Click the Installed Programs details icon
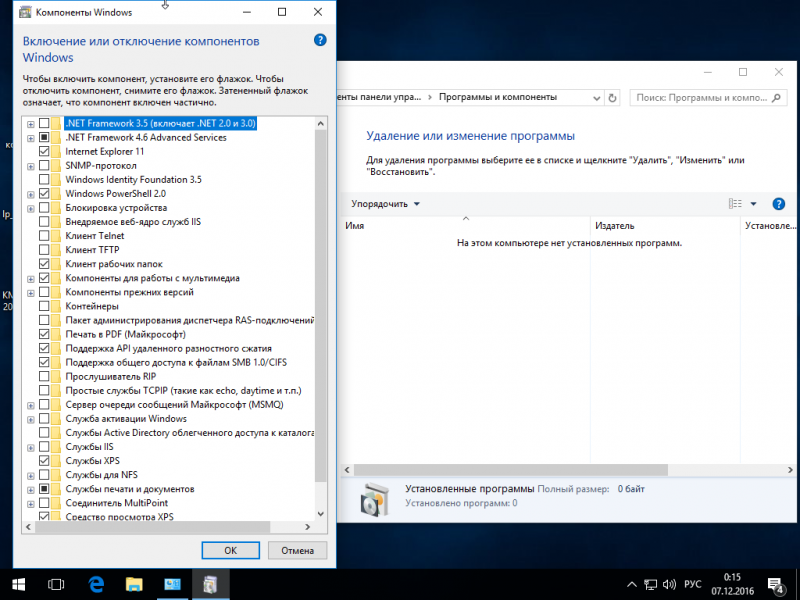800x600 pixels. (375, 499)
